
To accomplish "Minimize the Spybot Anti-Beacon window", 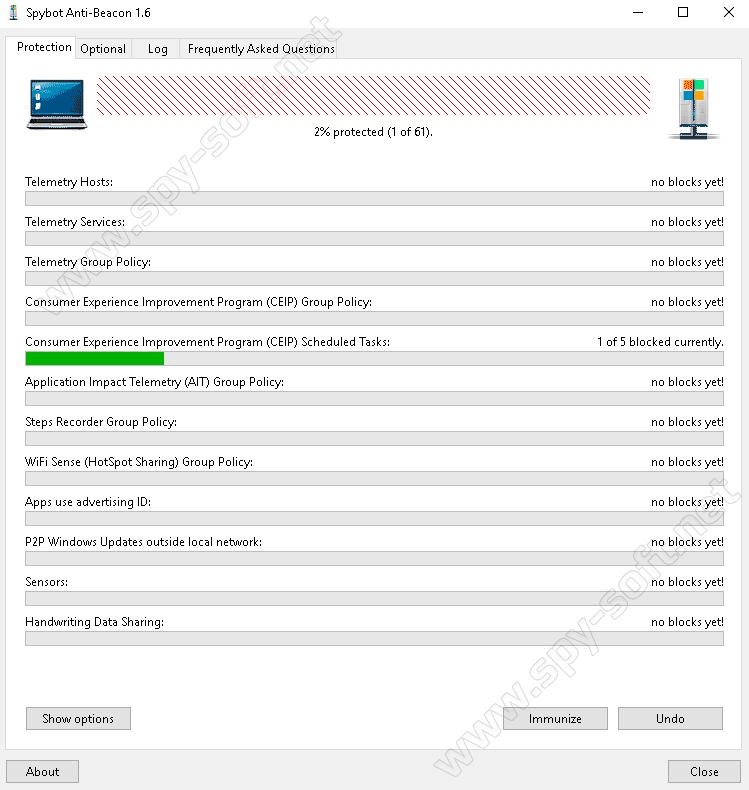I will click(638, 13).
